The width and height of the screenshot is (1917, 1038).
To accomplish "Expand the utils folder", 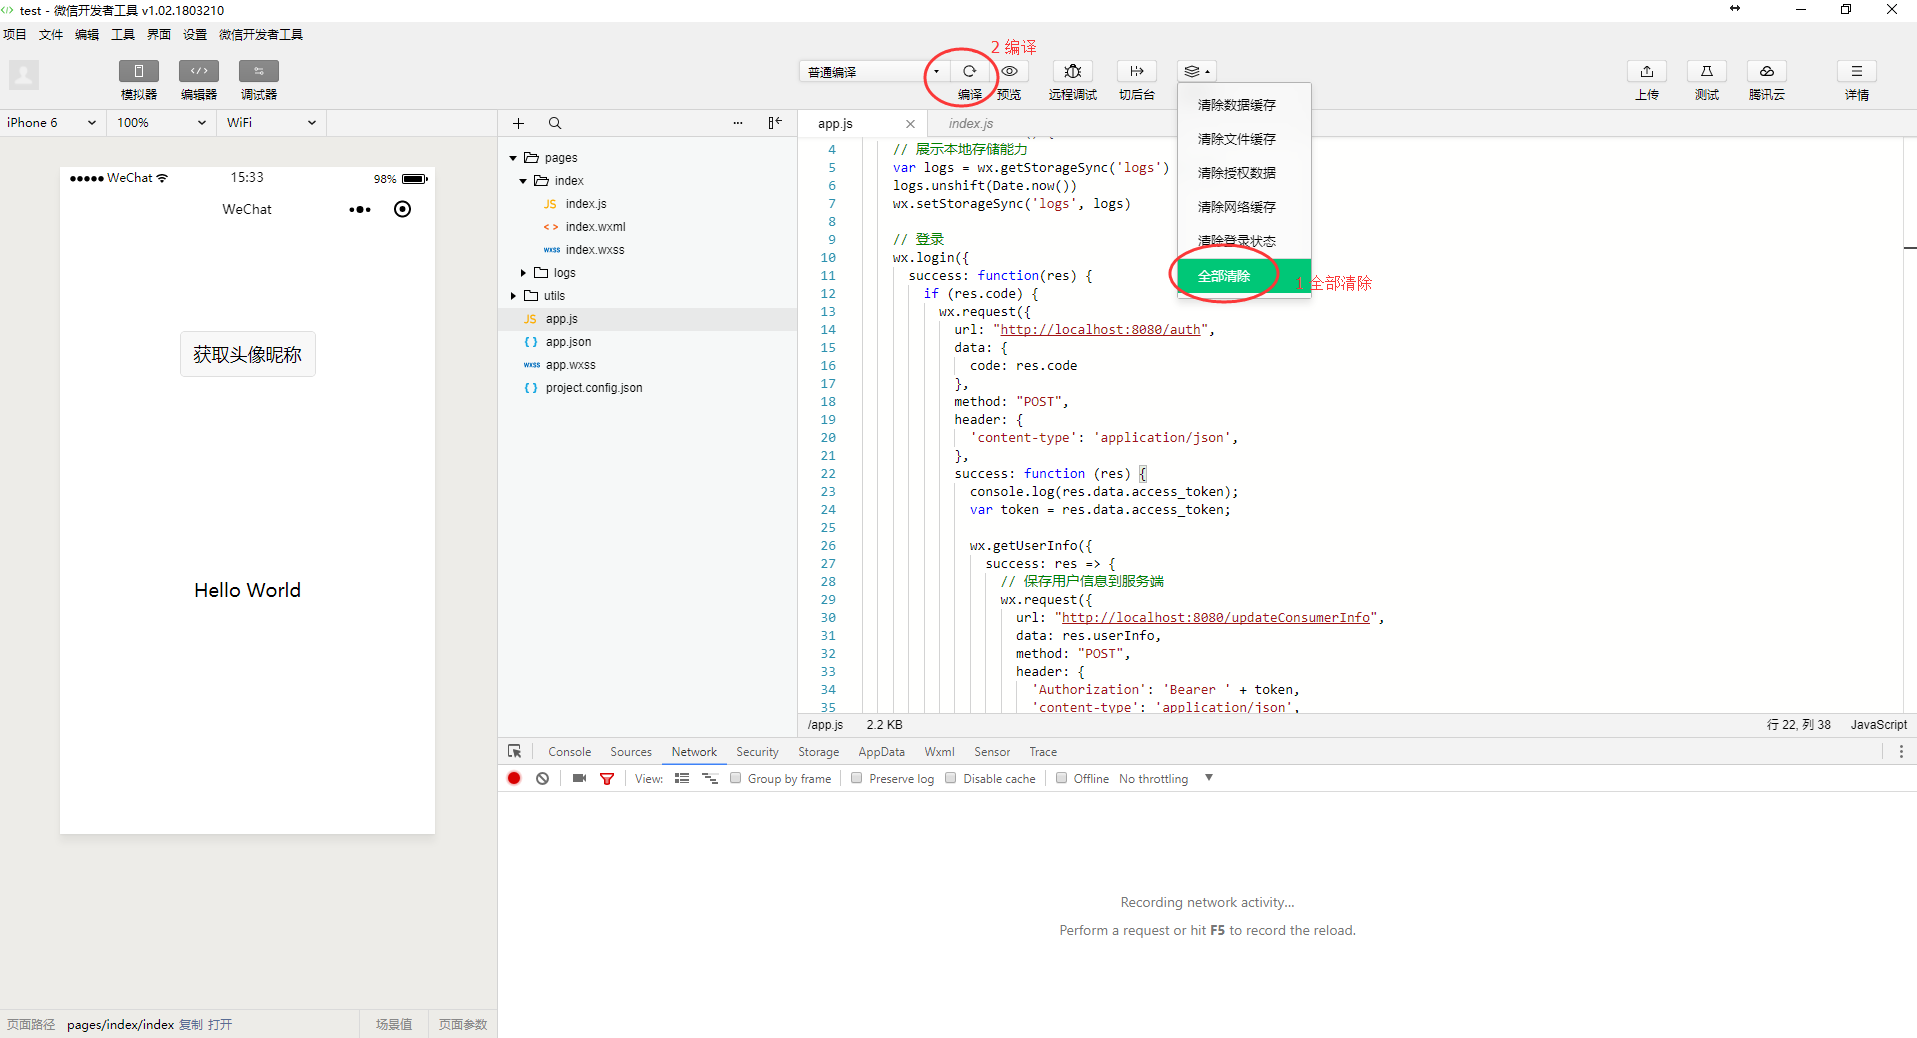I will 513,296.
